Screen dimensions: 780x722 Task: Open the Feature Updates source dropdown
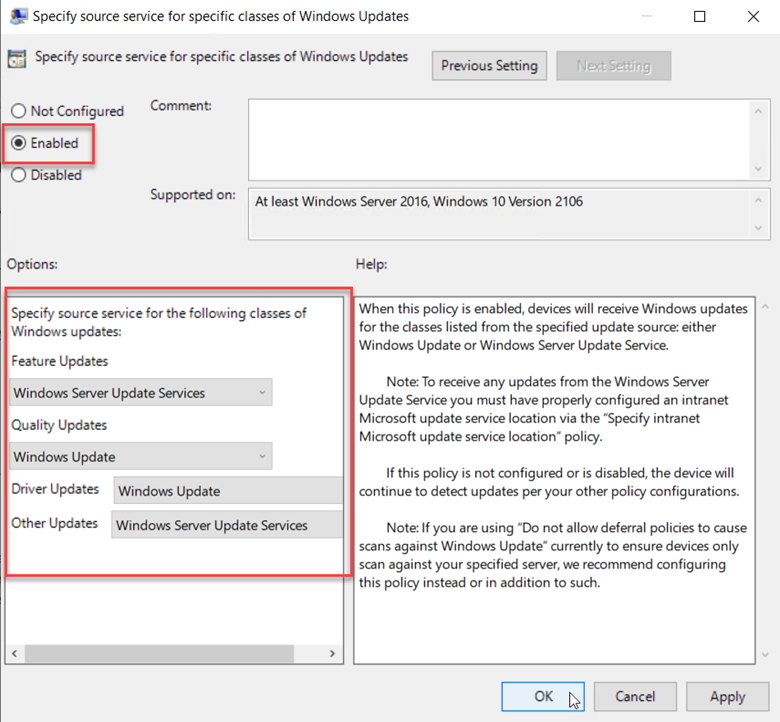[141, 393]
